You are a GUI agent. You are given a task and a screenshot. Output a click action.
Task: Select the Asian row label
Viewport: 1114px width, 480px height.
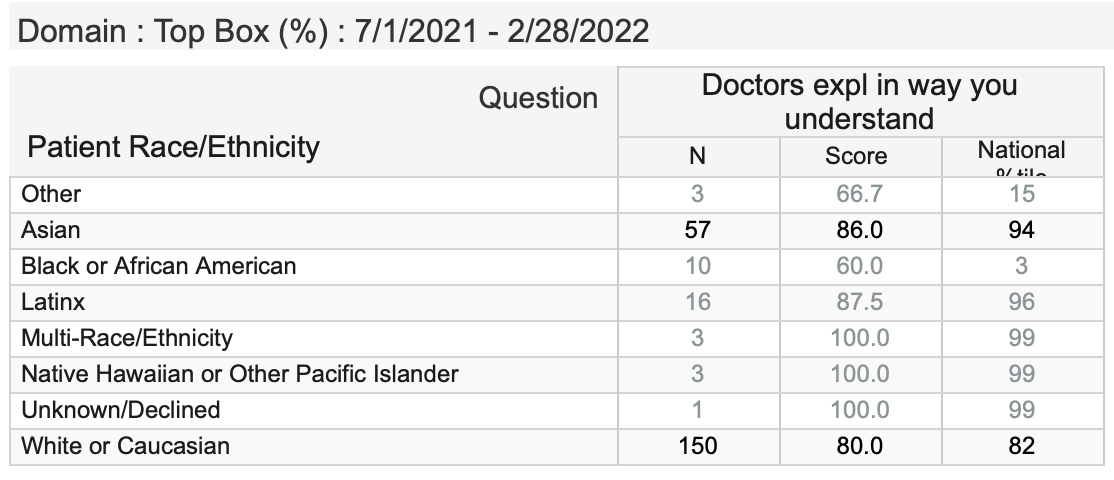click(51, 229)
